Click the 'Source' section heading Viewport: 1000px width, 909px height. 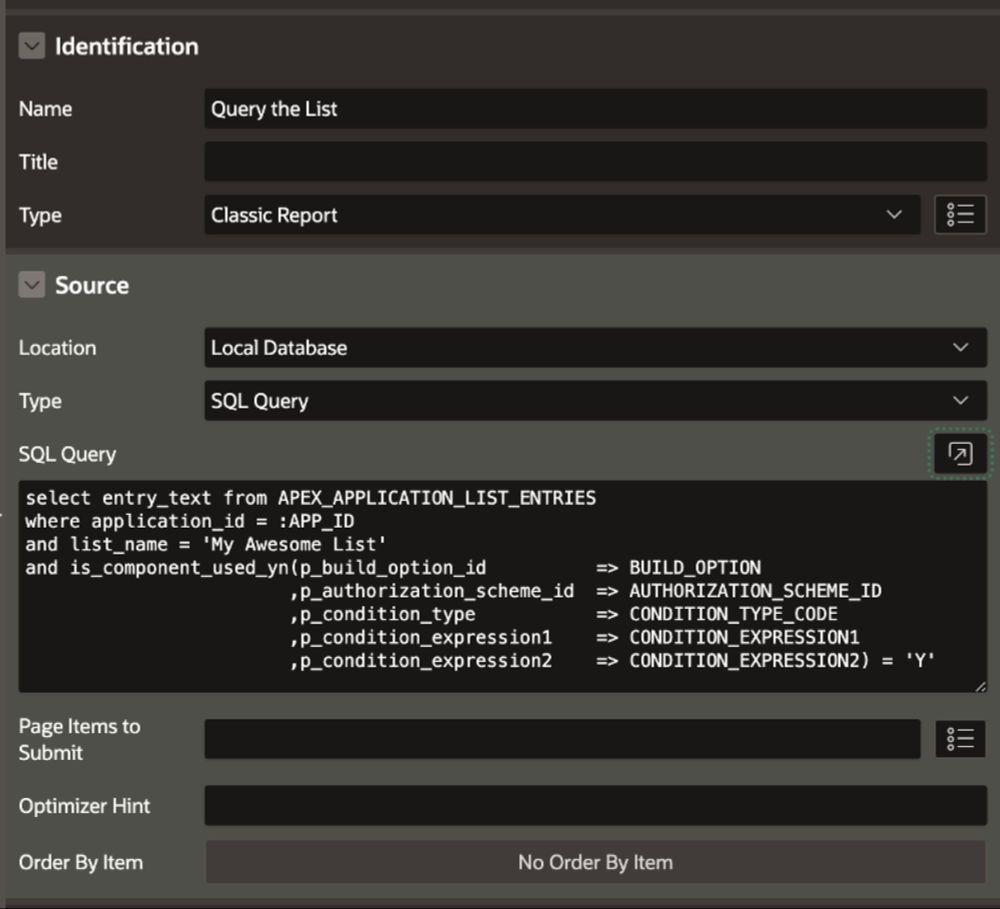click(x=92, y=285)
